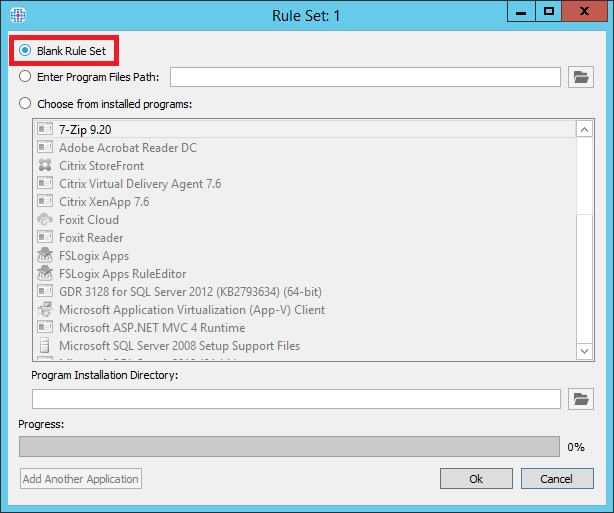614x513 pixels.
Task: Select FSLogix Apps RuleEditor entry
Action: 305,274
